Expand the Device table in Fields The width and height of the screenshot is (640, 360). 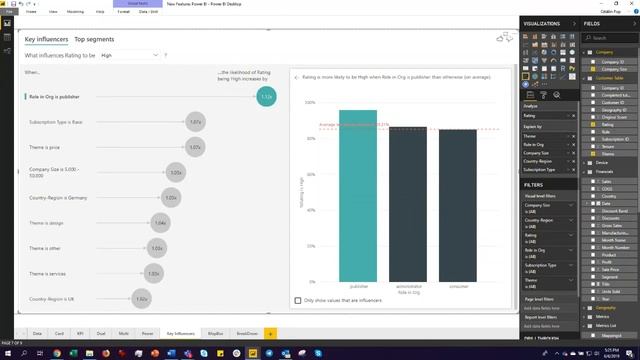tap(584, 163)
